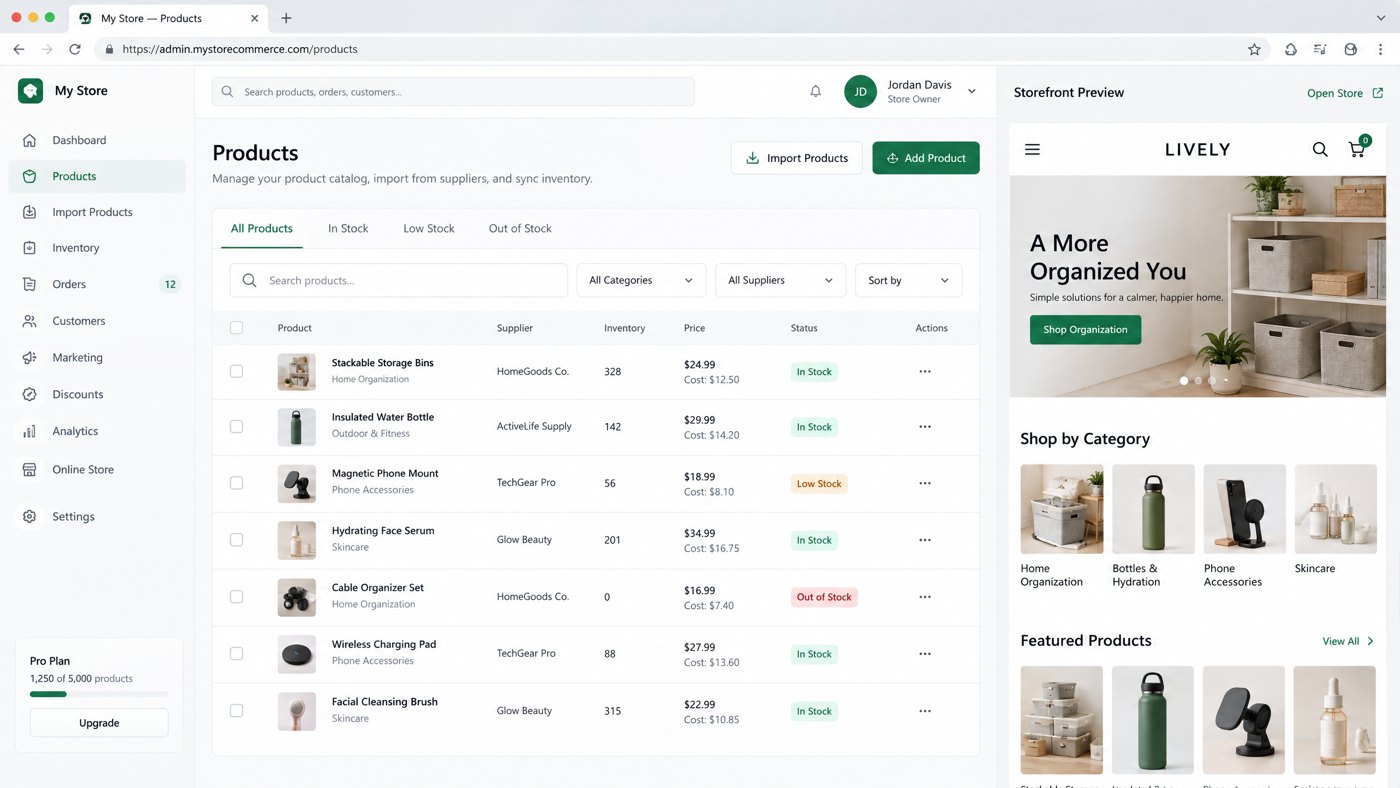1400x788 pixels.
Task: Tick the Hydrating Face Serum checkbox
Action: coord(236,539)
